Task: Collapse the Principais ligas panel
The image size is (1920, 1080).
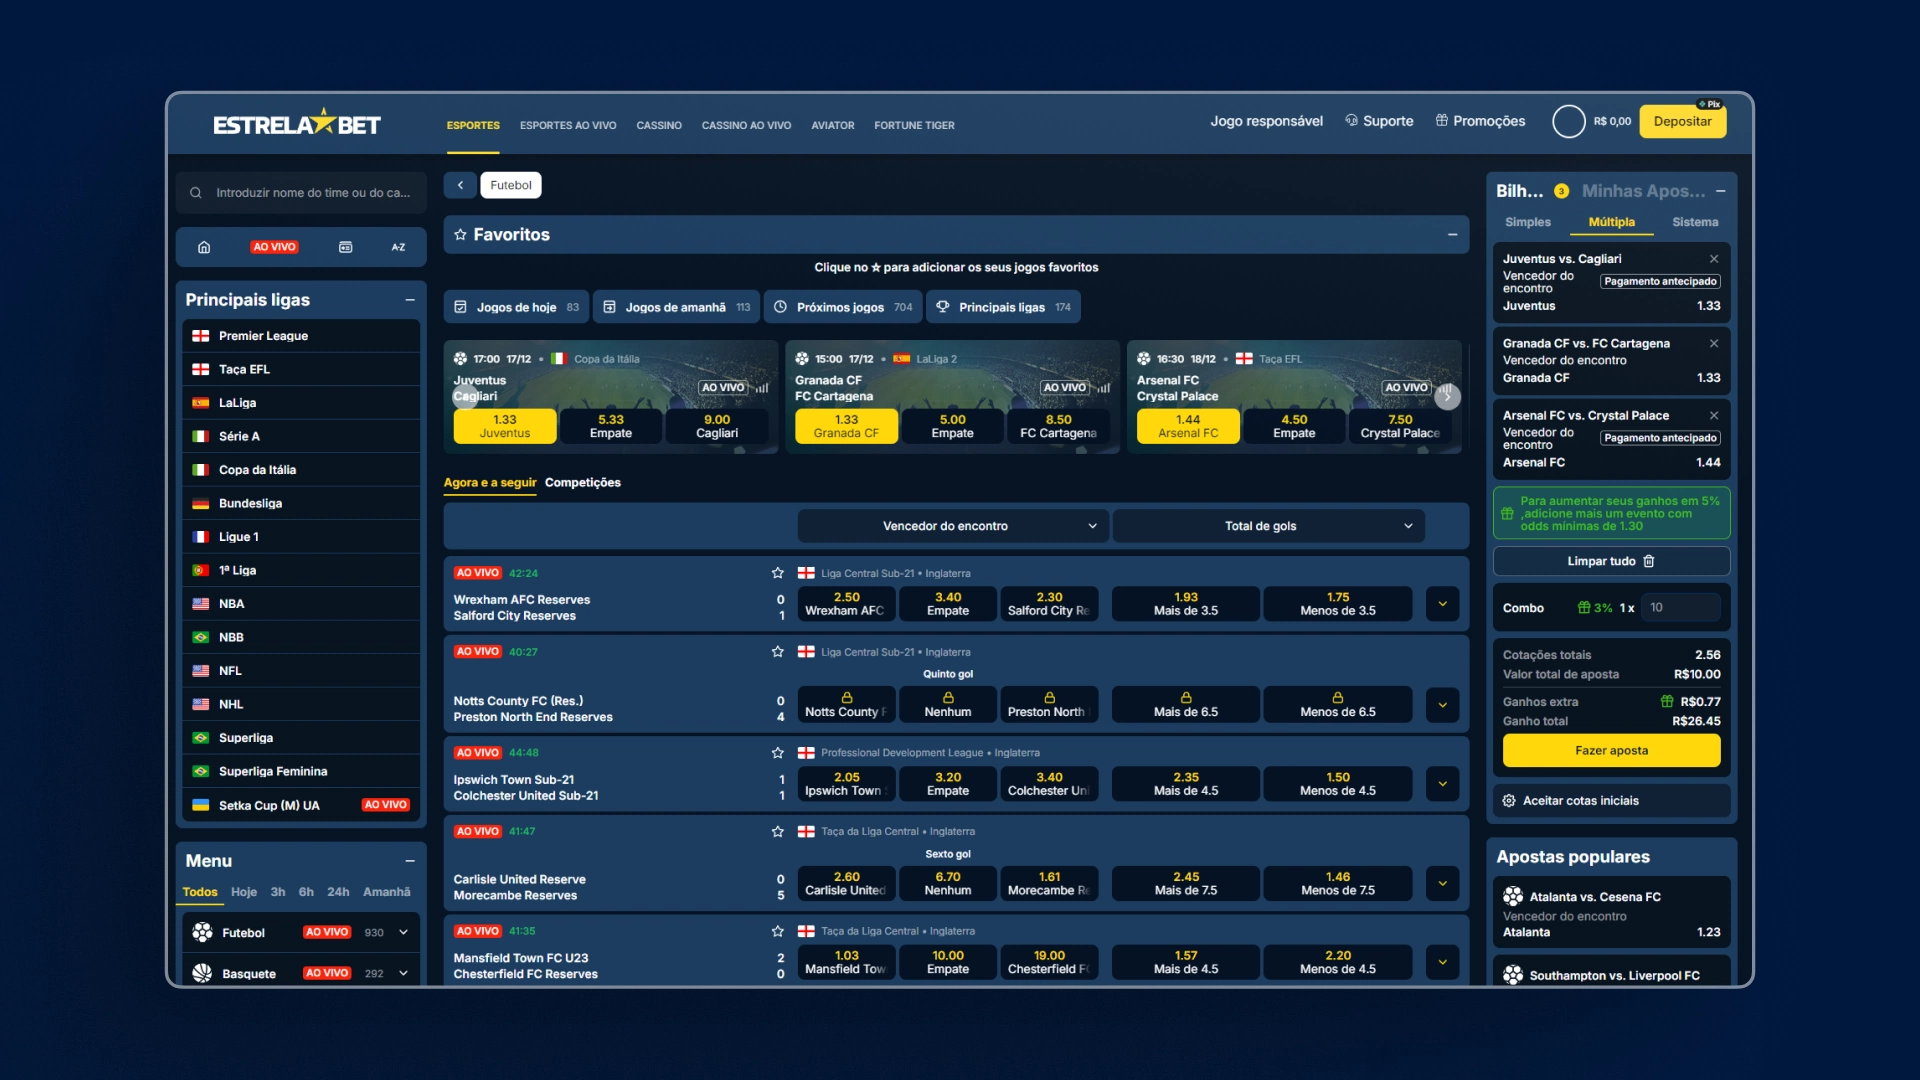Action: point(410,300)
